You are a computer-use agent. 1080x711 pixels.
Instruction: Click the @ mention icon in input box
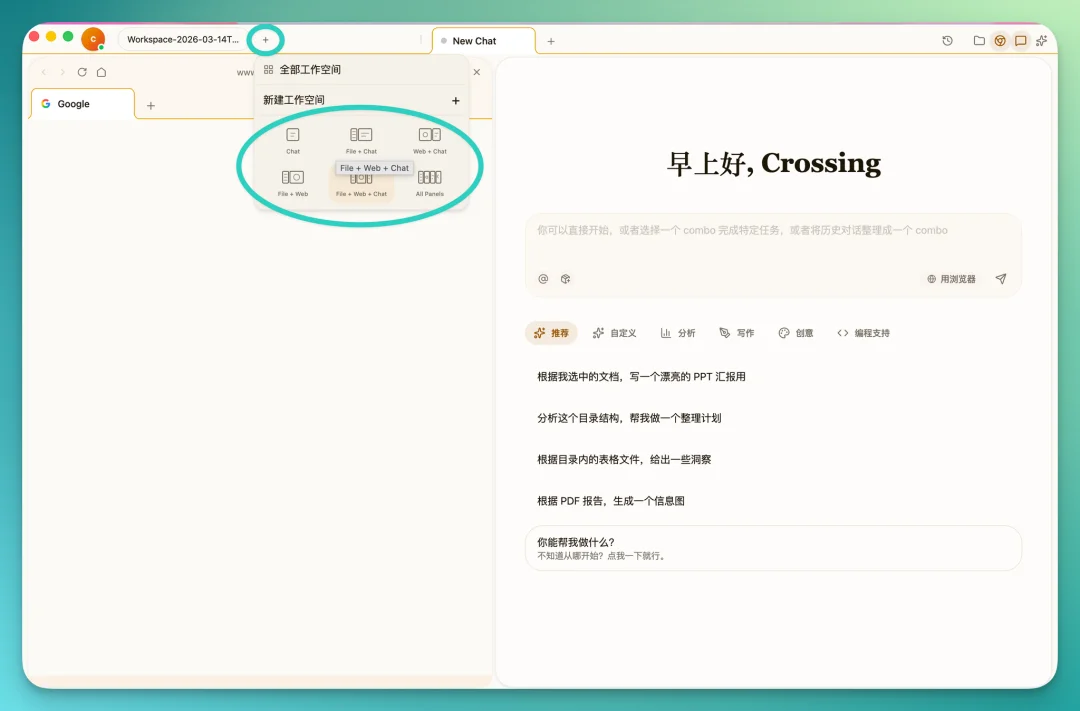coord(541,279)
